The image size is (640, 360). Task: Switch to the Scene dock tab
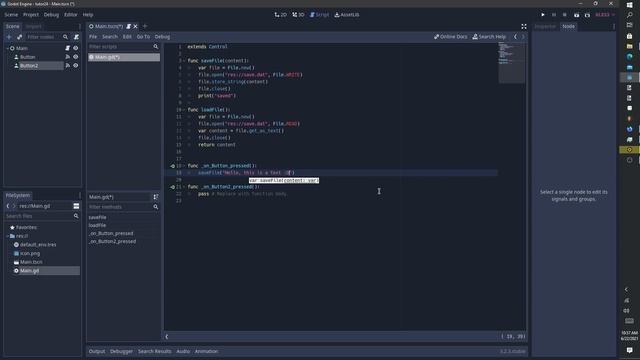click(12, 26)
